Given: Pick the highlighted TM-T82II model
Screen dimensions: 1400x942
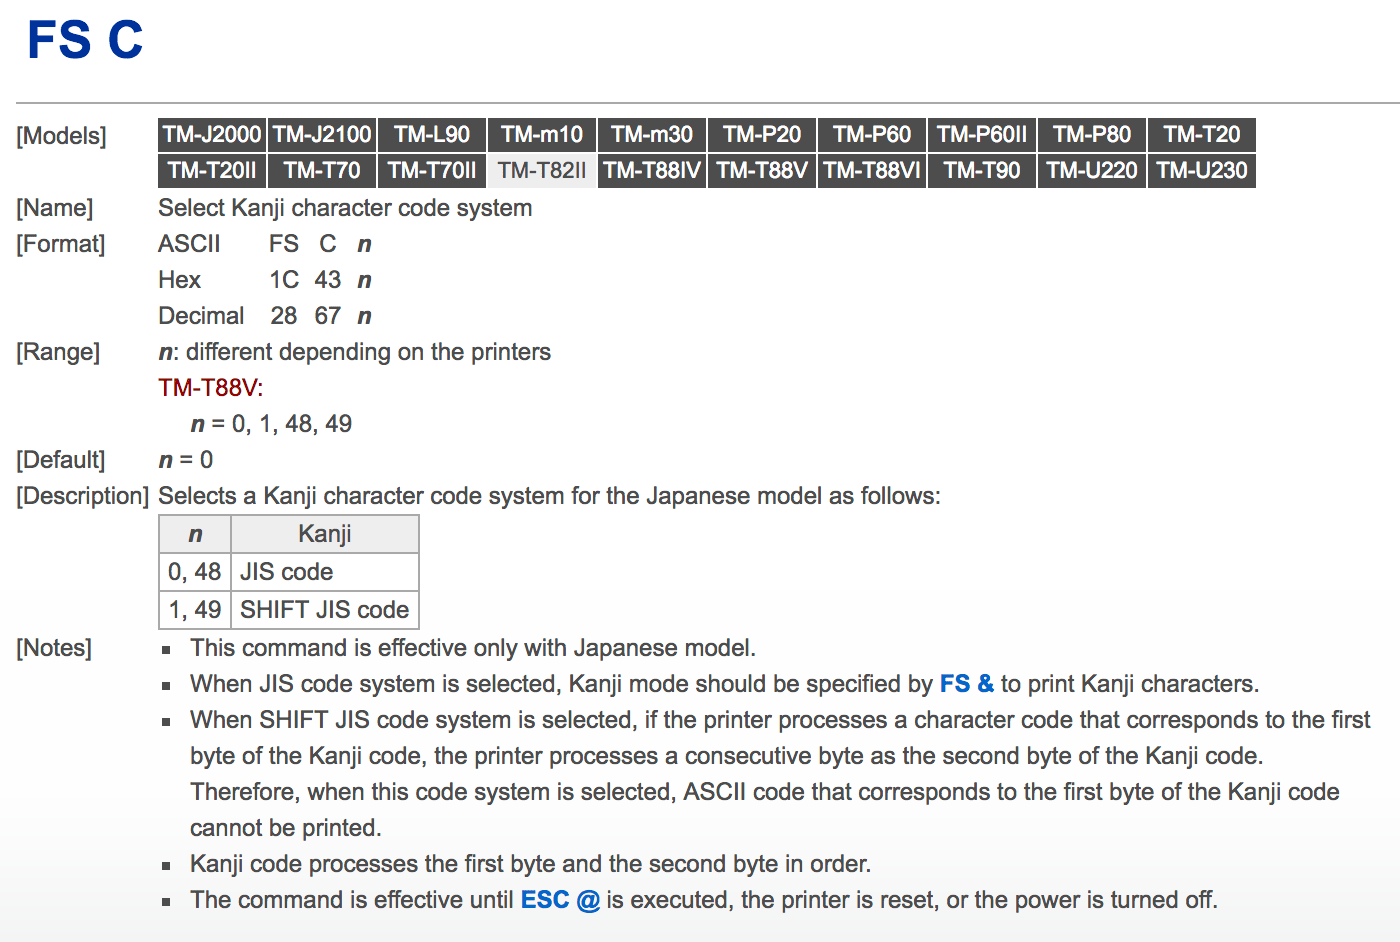Looking at the screenshot, I should point(542,171).
